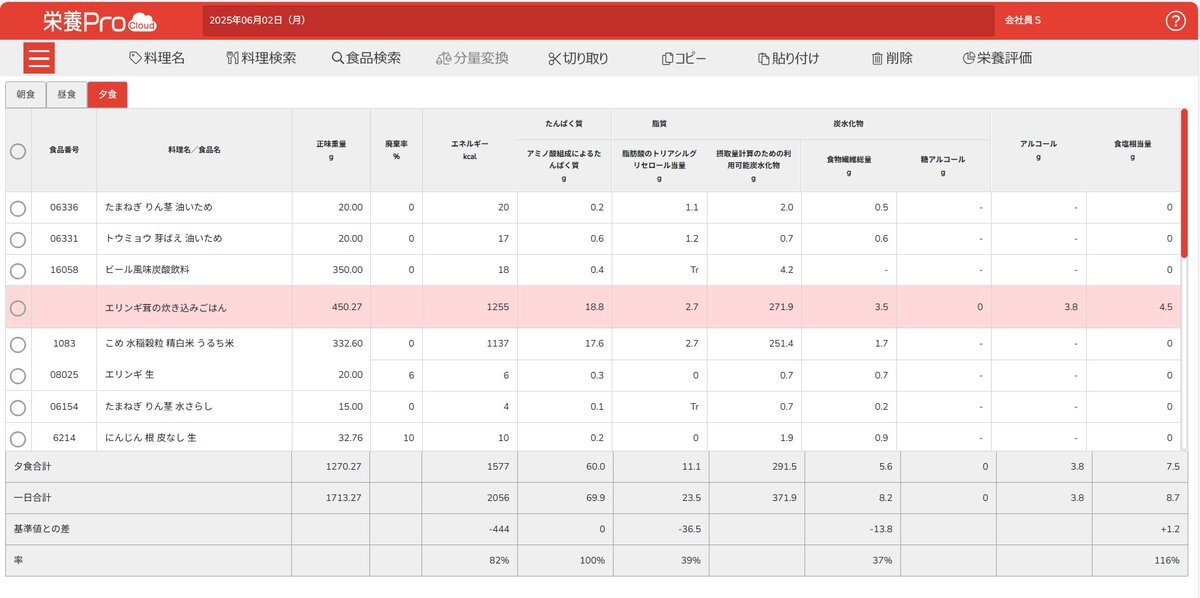Select the エリンギ茸の炊き込みごはん row radio button

tap(18, 308)
